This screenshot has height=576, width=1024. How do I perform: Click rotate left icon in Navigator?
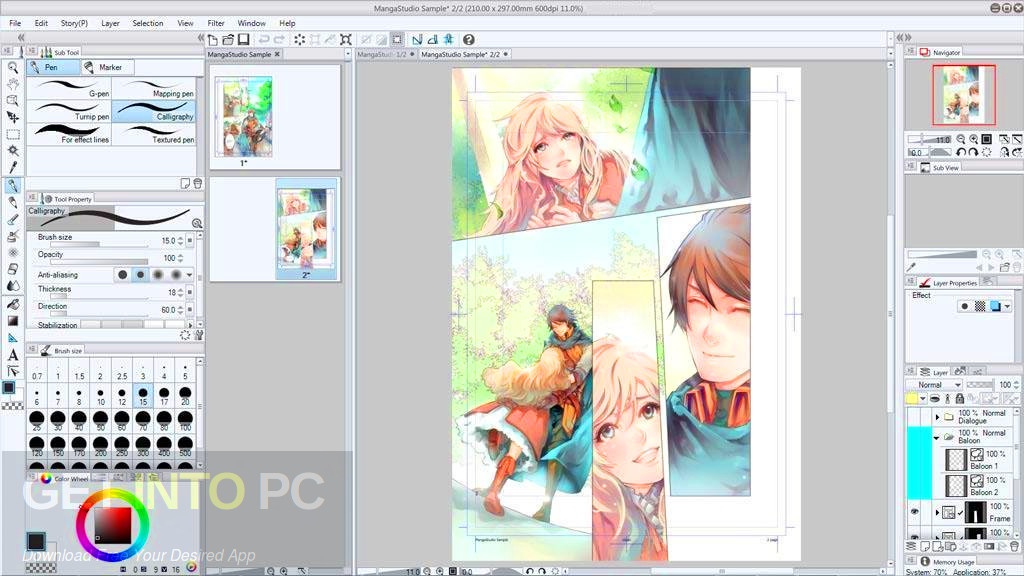coord(961,152)
